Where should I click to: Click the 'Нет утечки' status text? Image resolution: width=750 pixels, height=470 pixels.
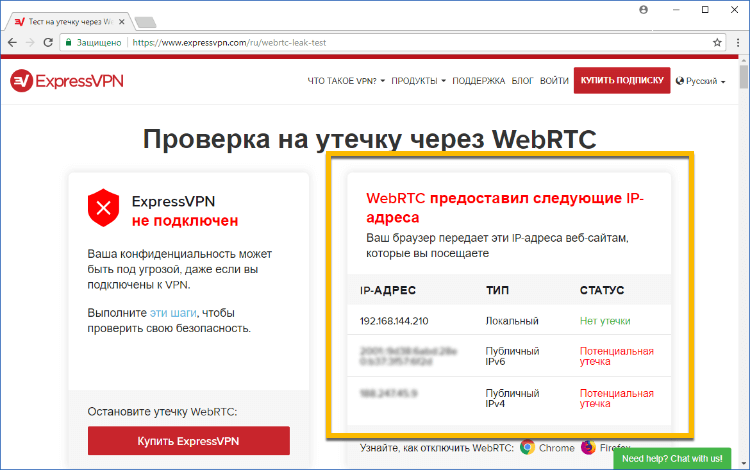click(605, 321)
